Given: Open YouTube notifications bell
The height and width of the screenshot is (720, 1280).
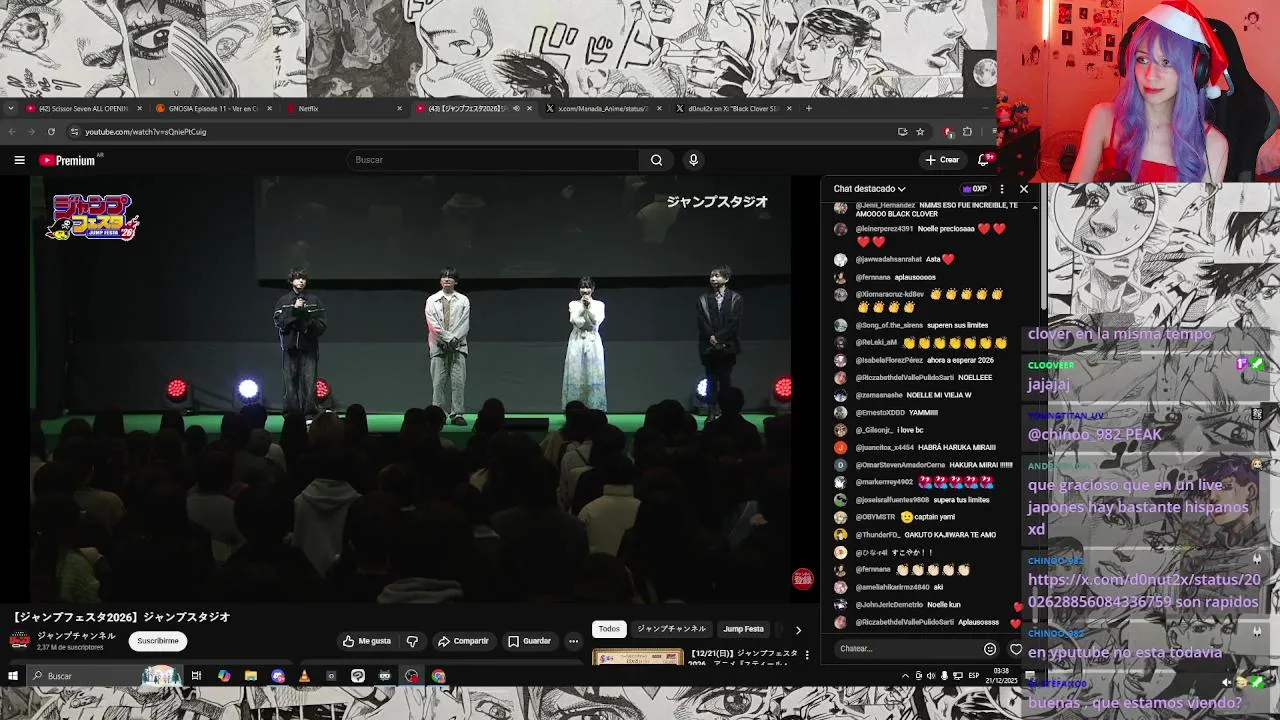Looking at the screenshot, I should pyautogui.click(x=984, y=160).
